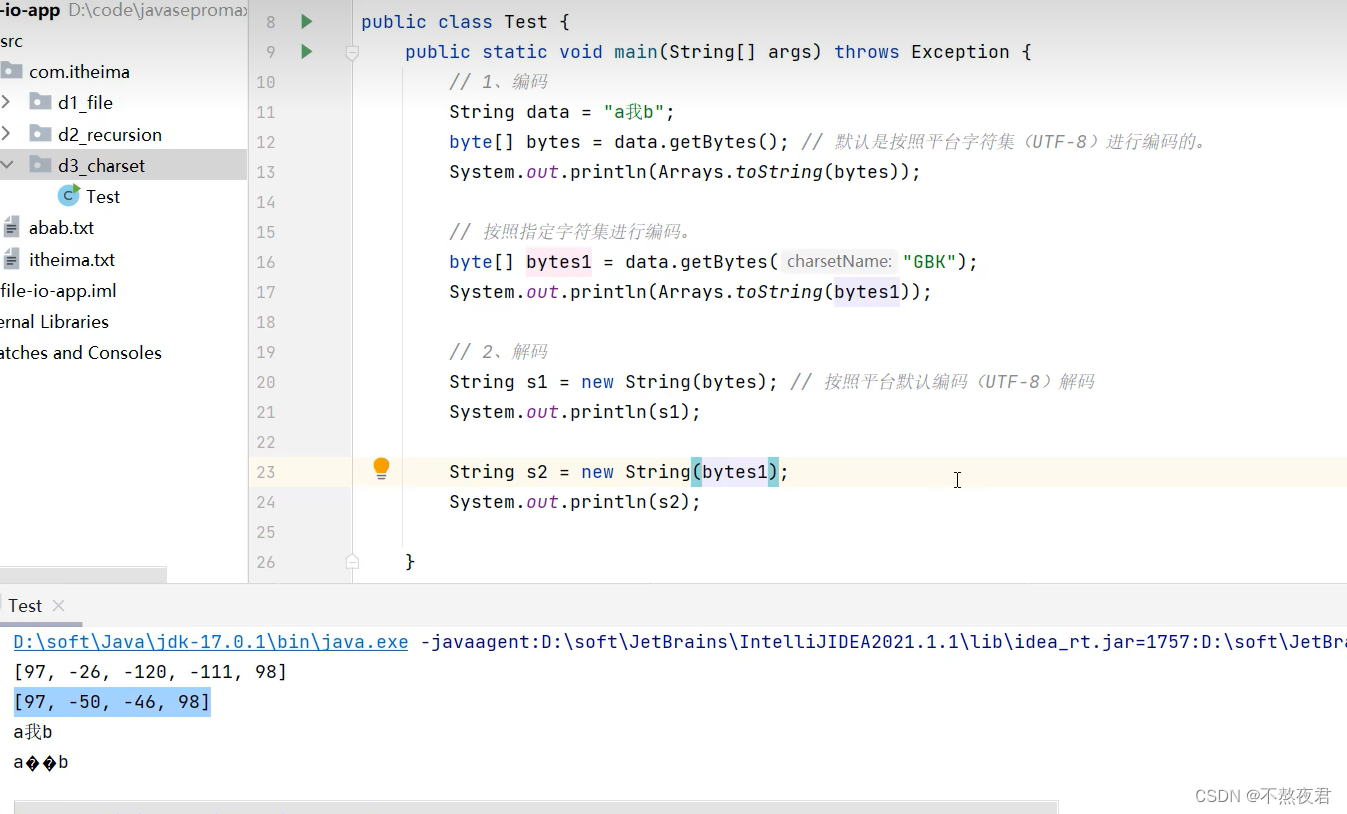
Task: Click the src folder icon in project panel
Action: point(10,41)
